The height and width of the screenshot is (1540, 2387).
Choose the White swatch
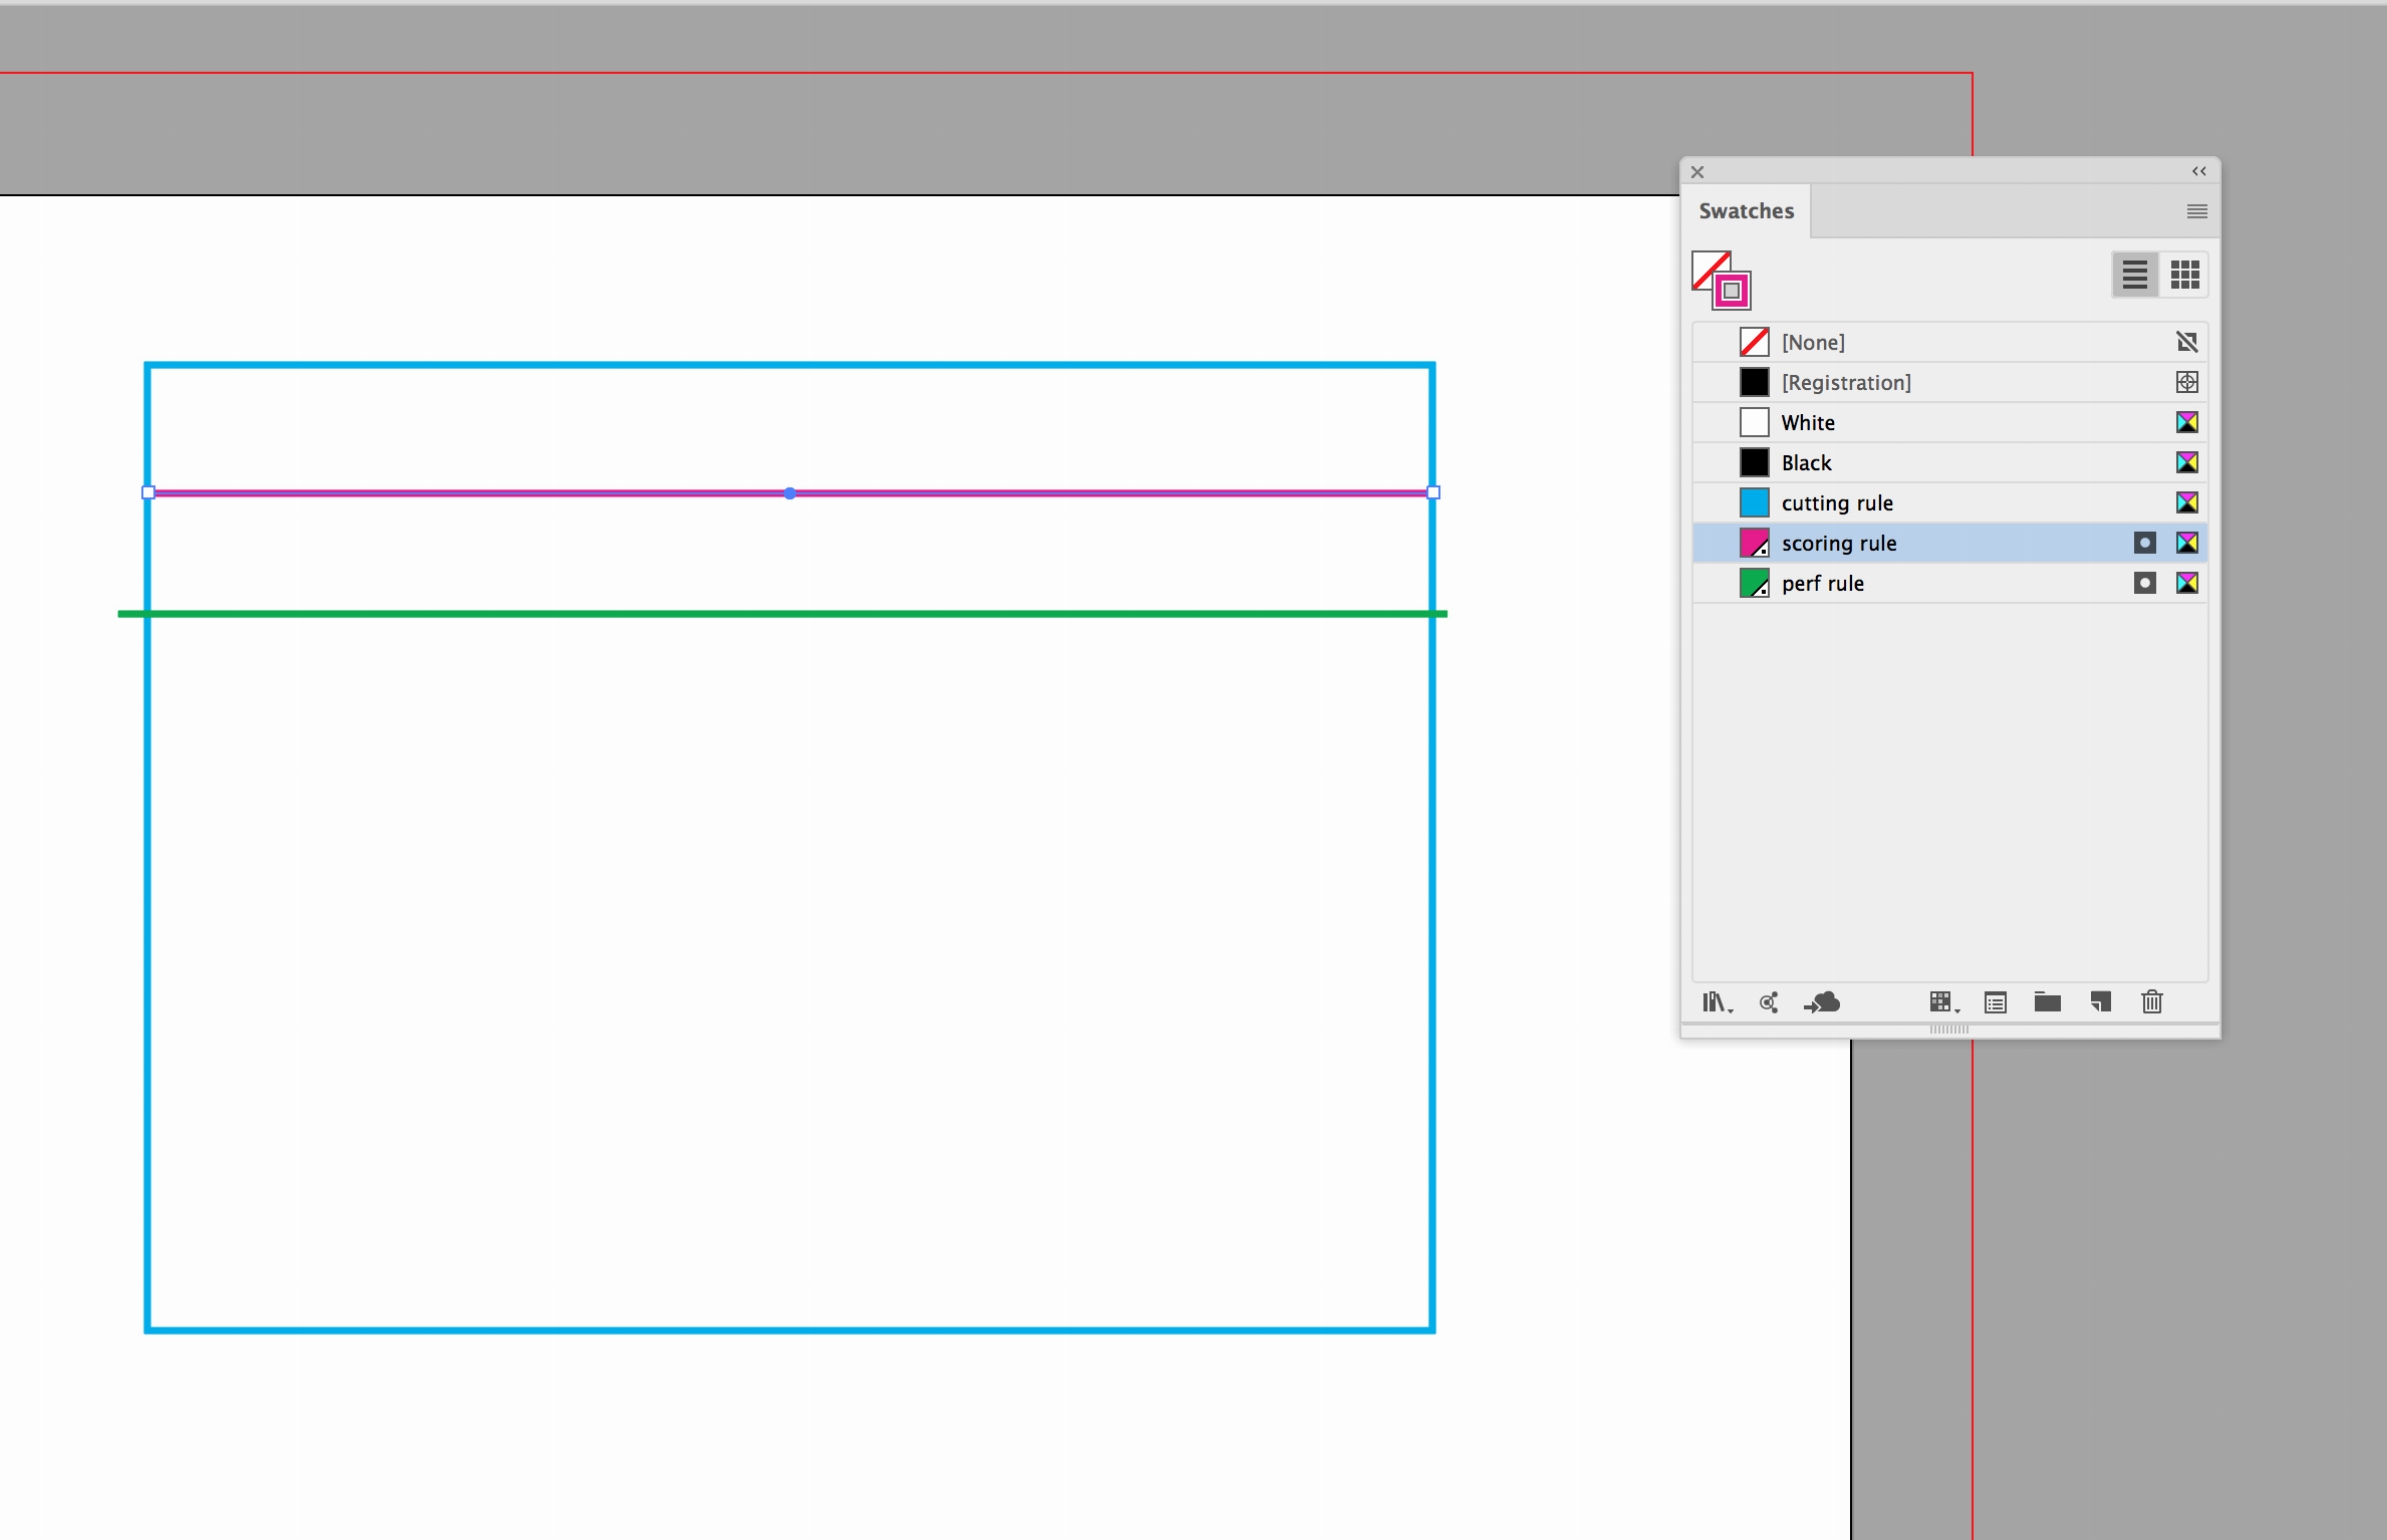(1949, 422)
